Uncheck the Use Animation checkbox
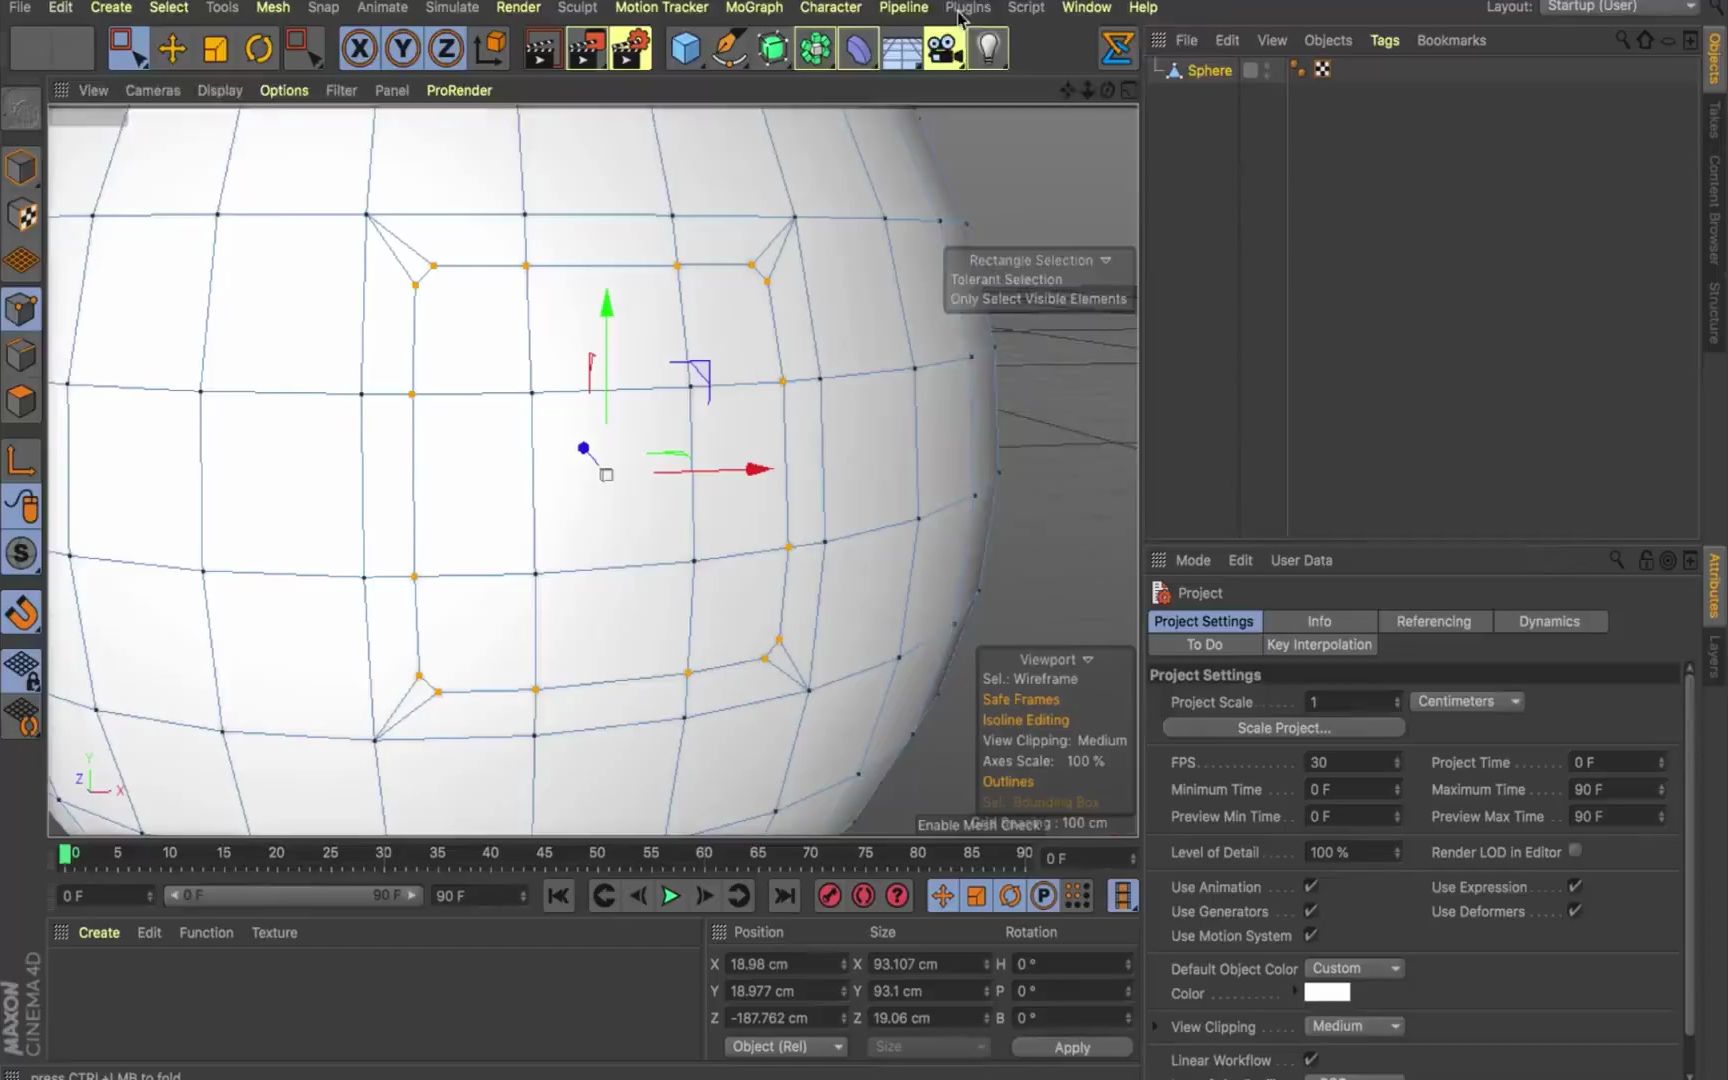Viewport: 1728px width, 1080px height. [x=1311, y=886]
